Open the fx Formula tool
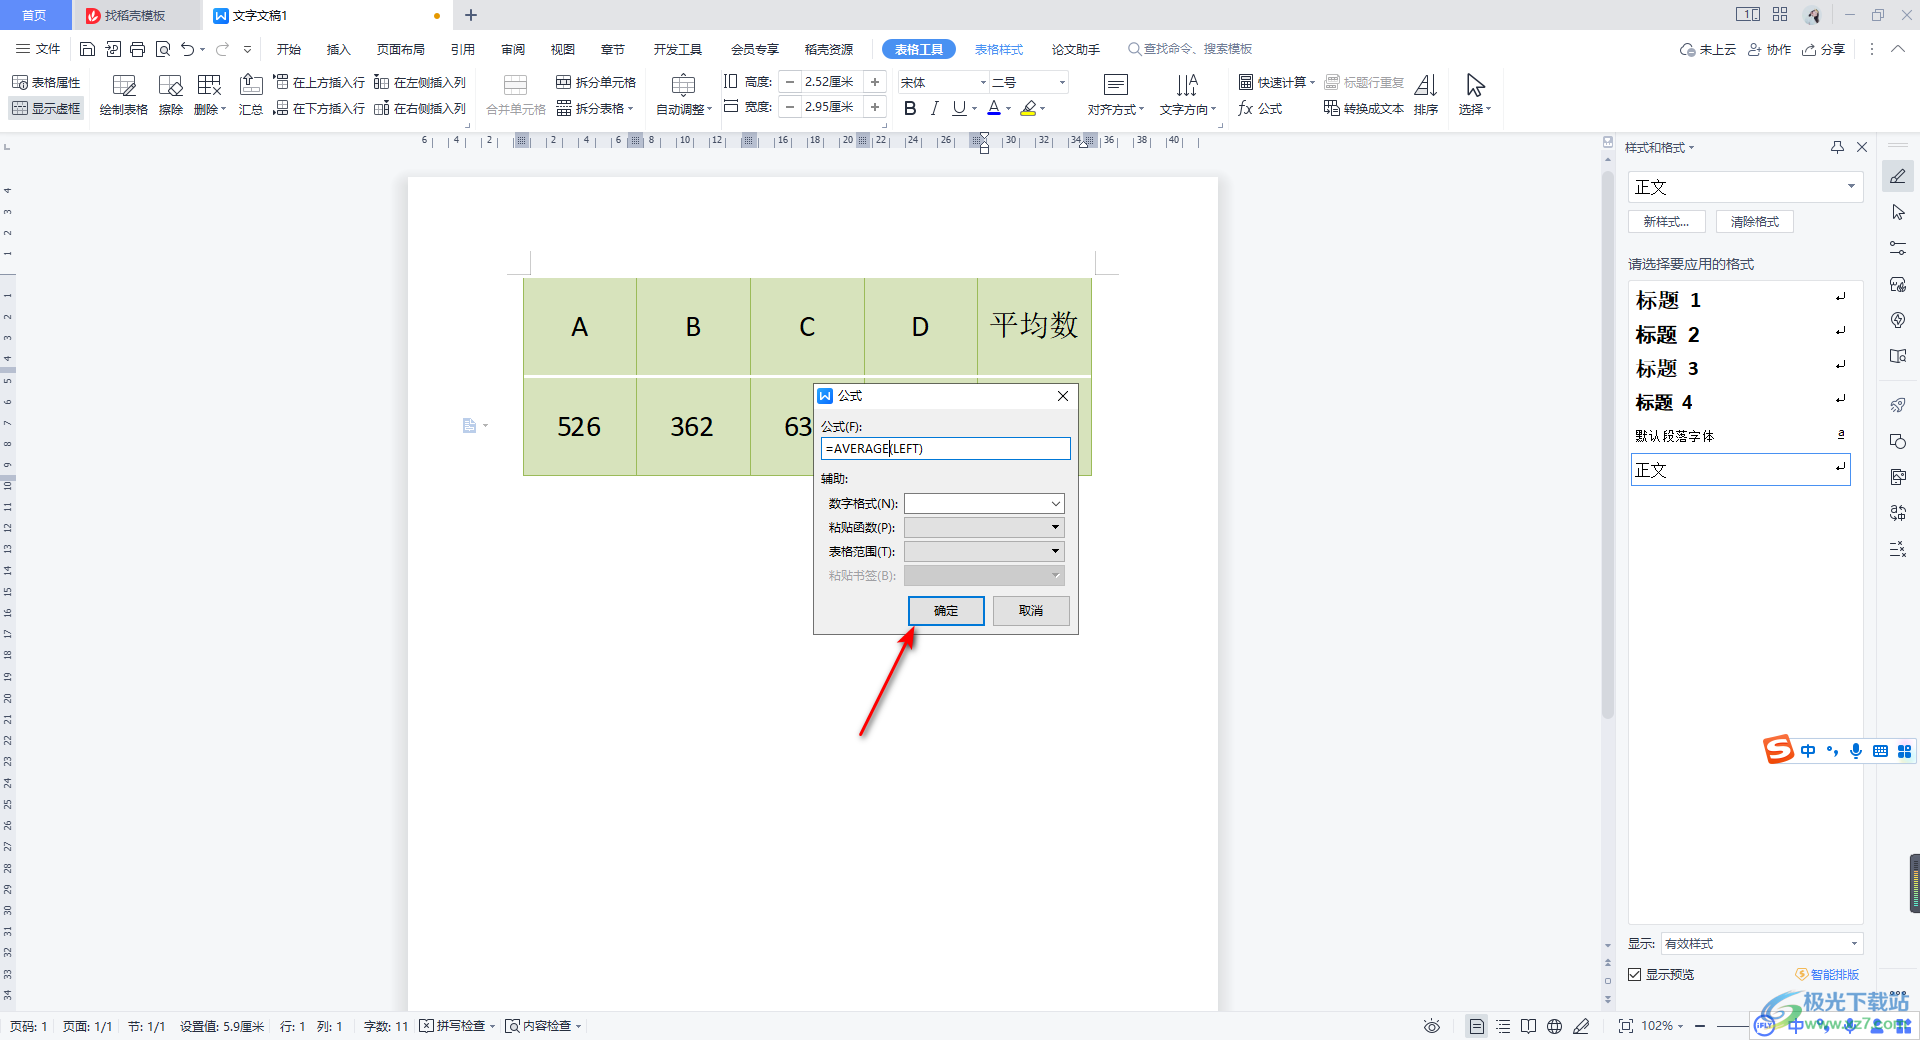This screenshot has width=1920, height=1040. click(1260, 108)
